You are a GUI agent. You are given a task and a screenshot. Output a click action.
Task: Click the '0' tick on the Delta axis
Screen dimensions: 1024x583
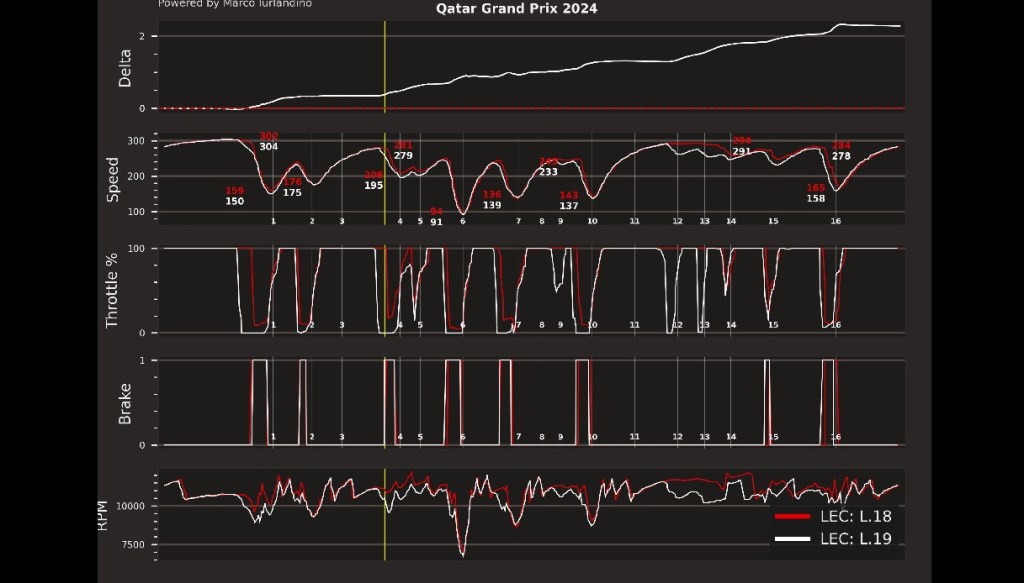coord(142,108)
